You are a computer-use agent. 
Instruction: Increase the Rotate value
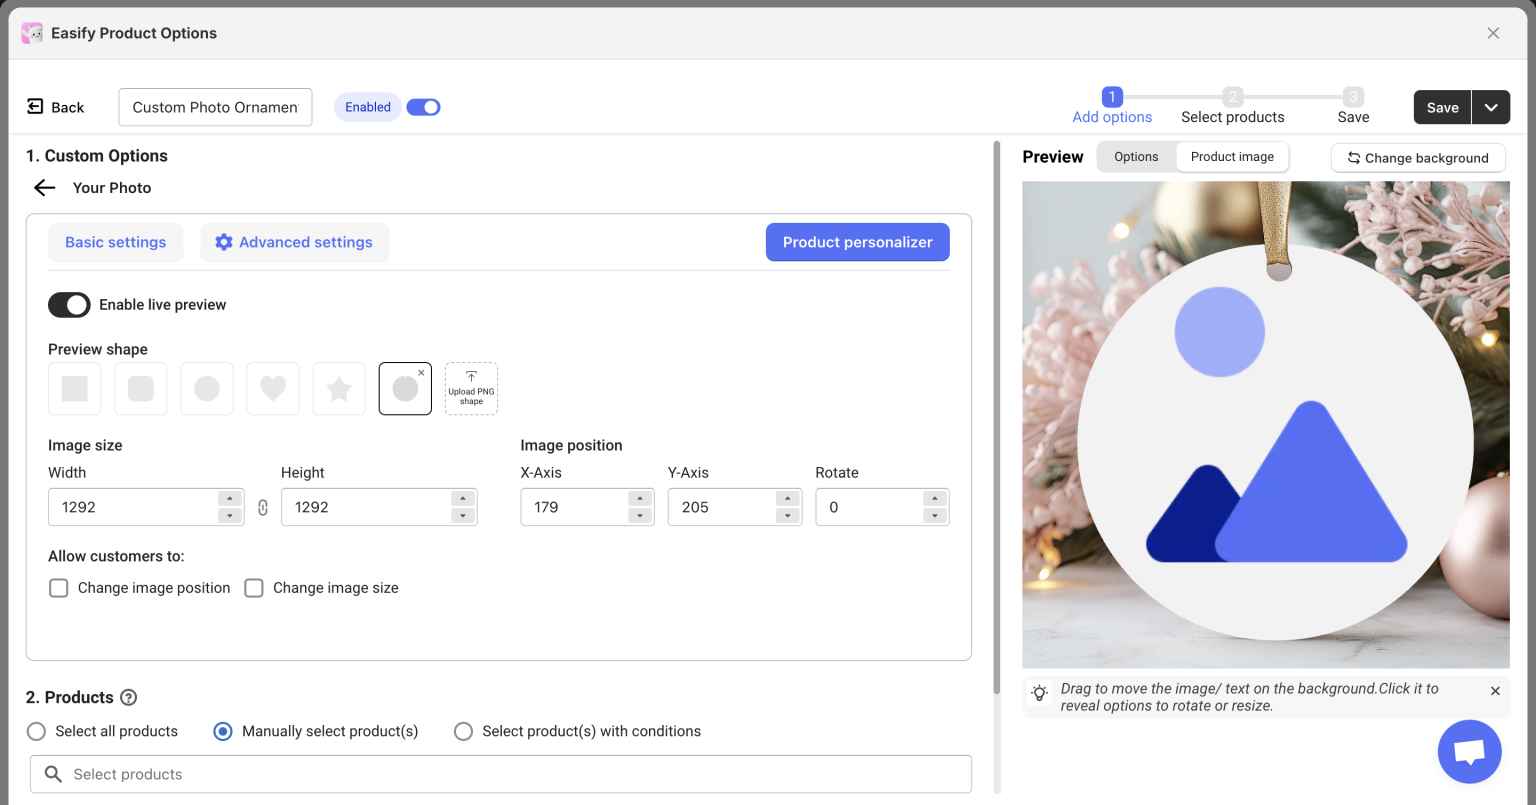click(x=935, y=498)
